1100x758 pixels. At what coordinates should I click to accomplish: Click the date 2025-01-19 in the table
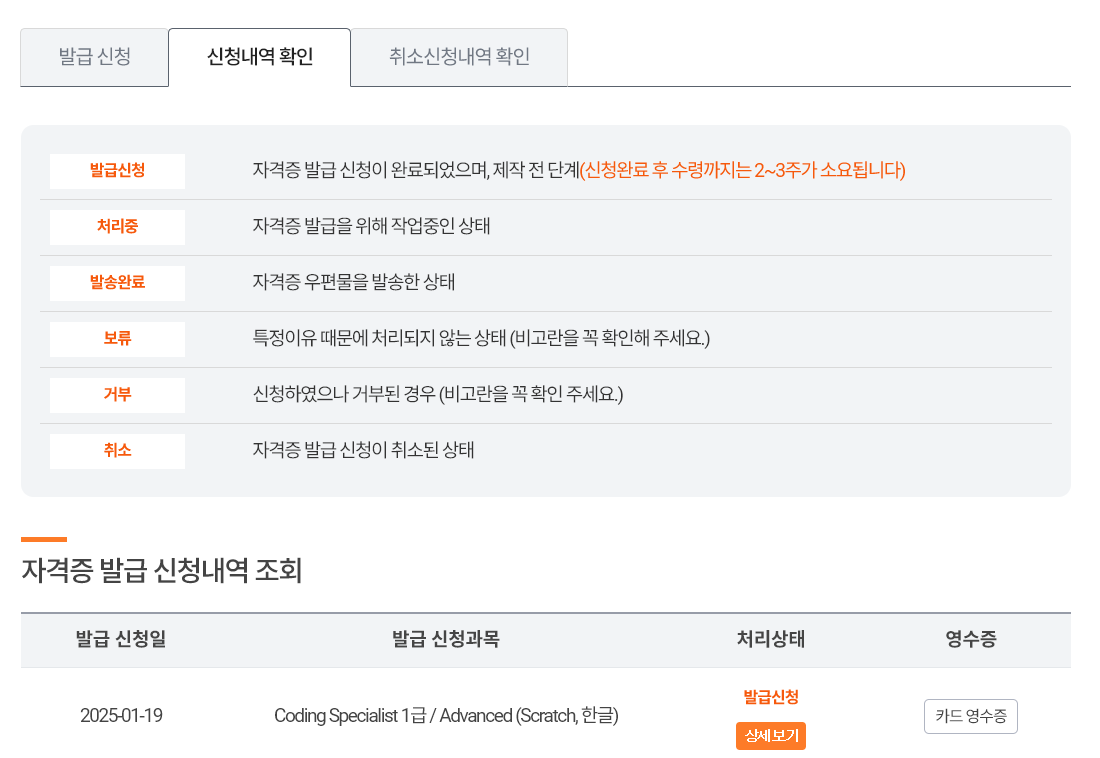(120, 716)
